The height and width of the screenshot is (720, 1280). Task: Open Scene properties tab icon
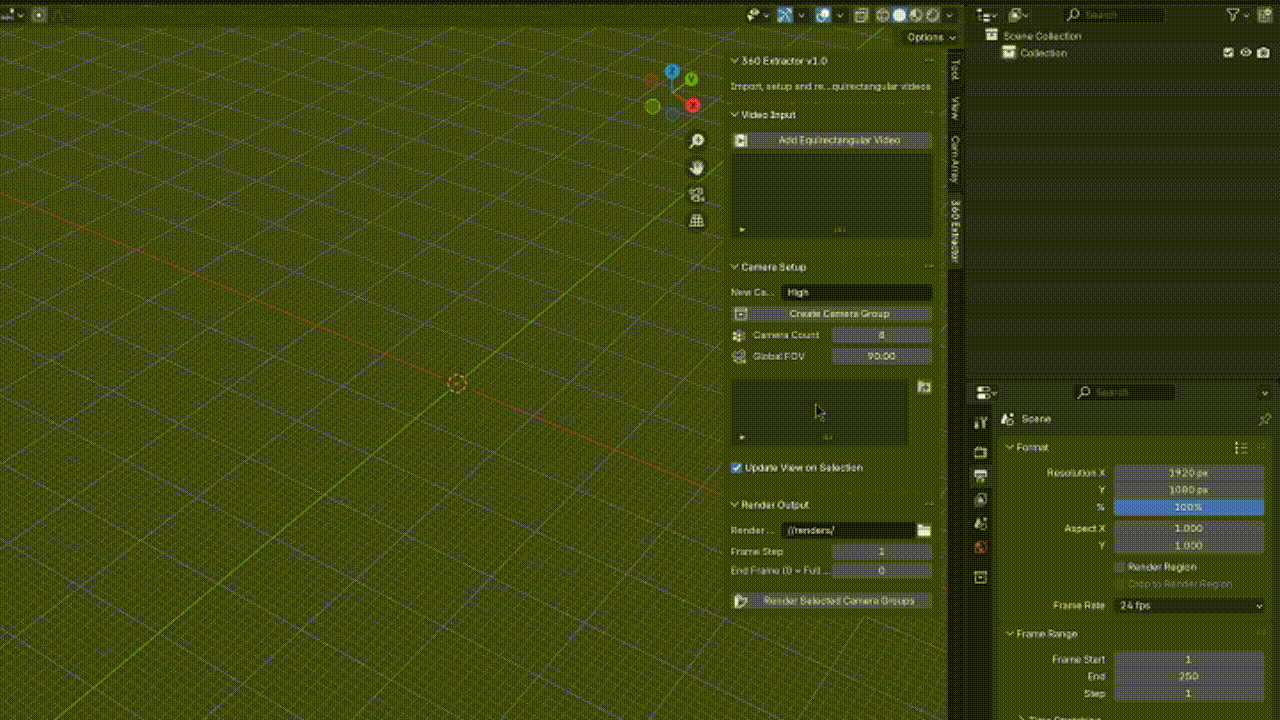(x=981, y=523)
